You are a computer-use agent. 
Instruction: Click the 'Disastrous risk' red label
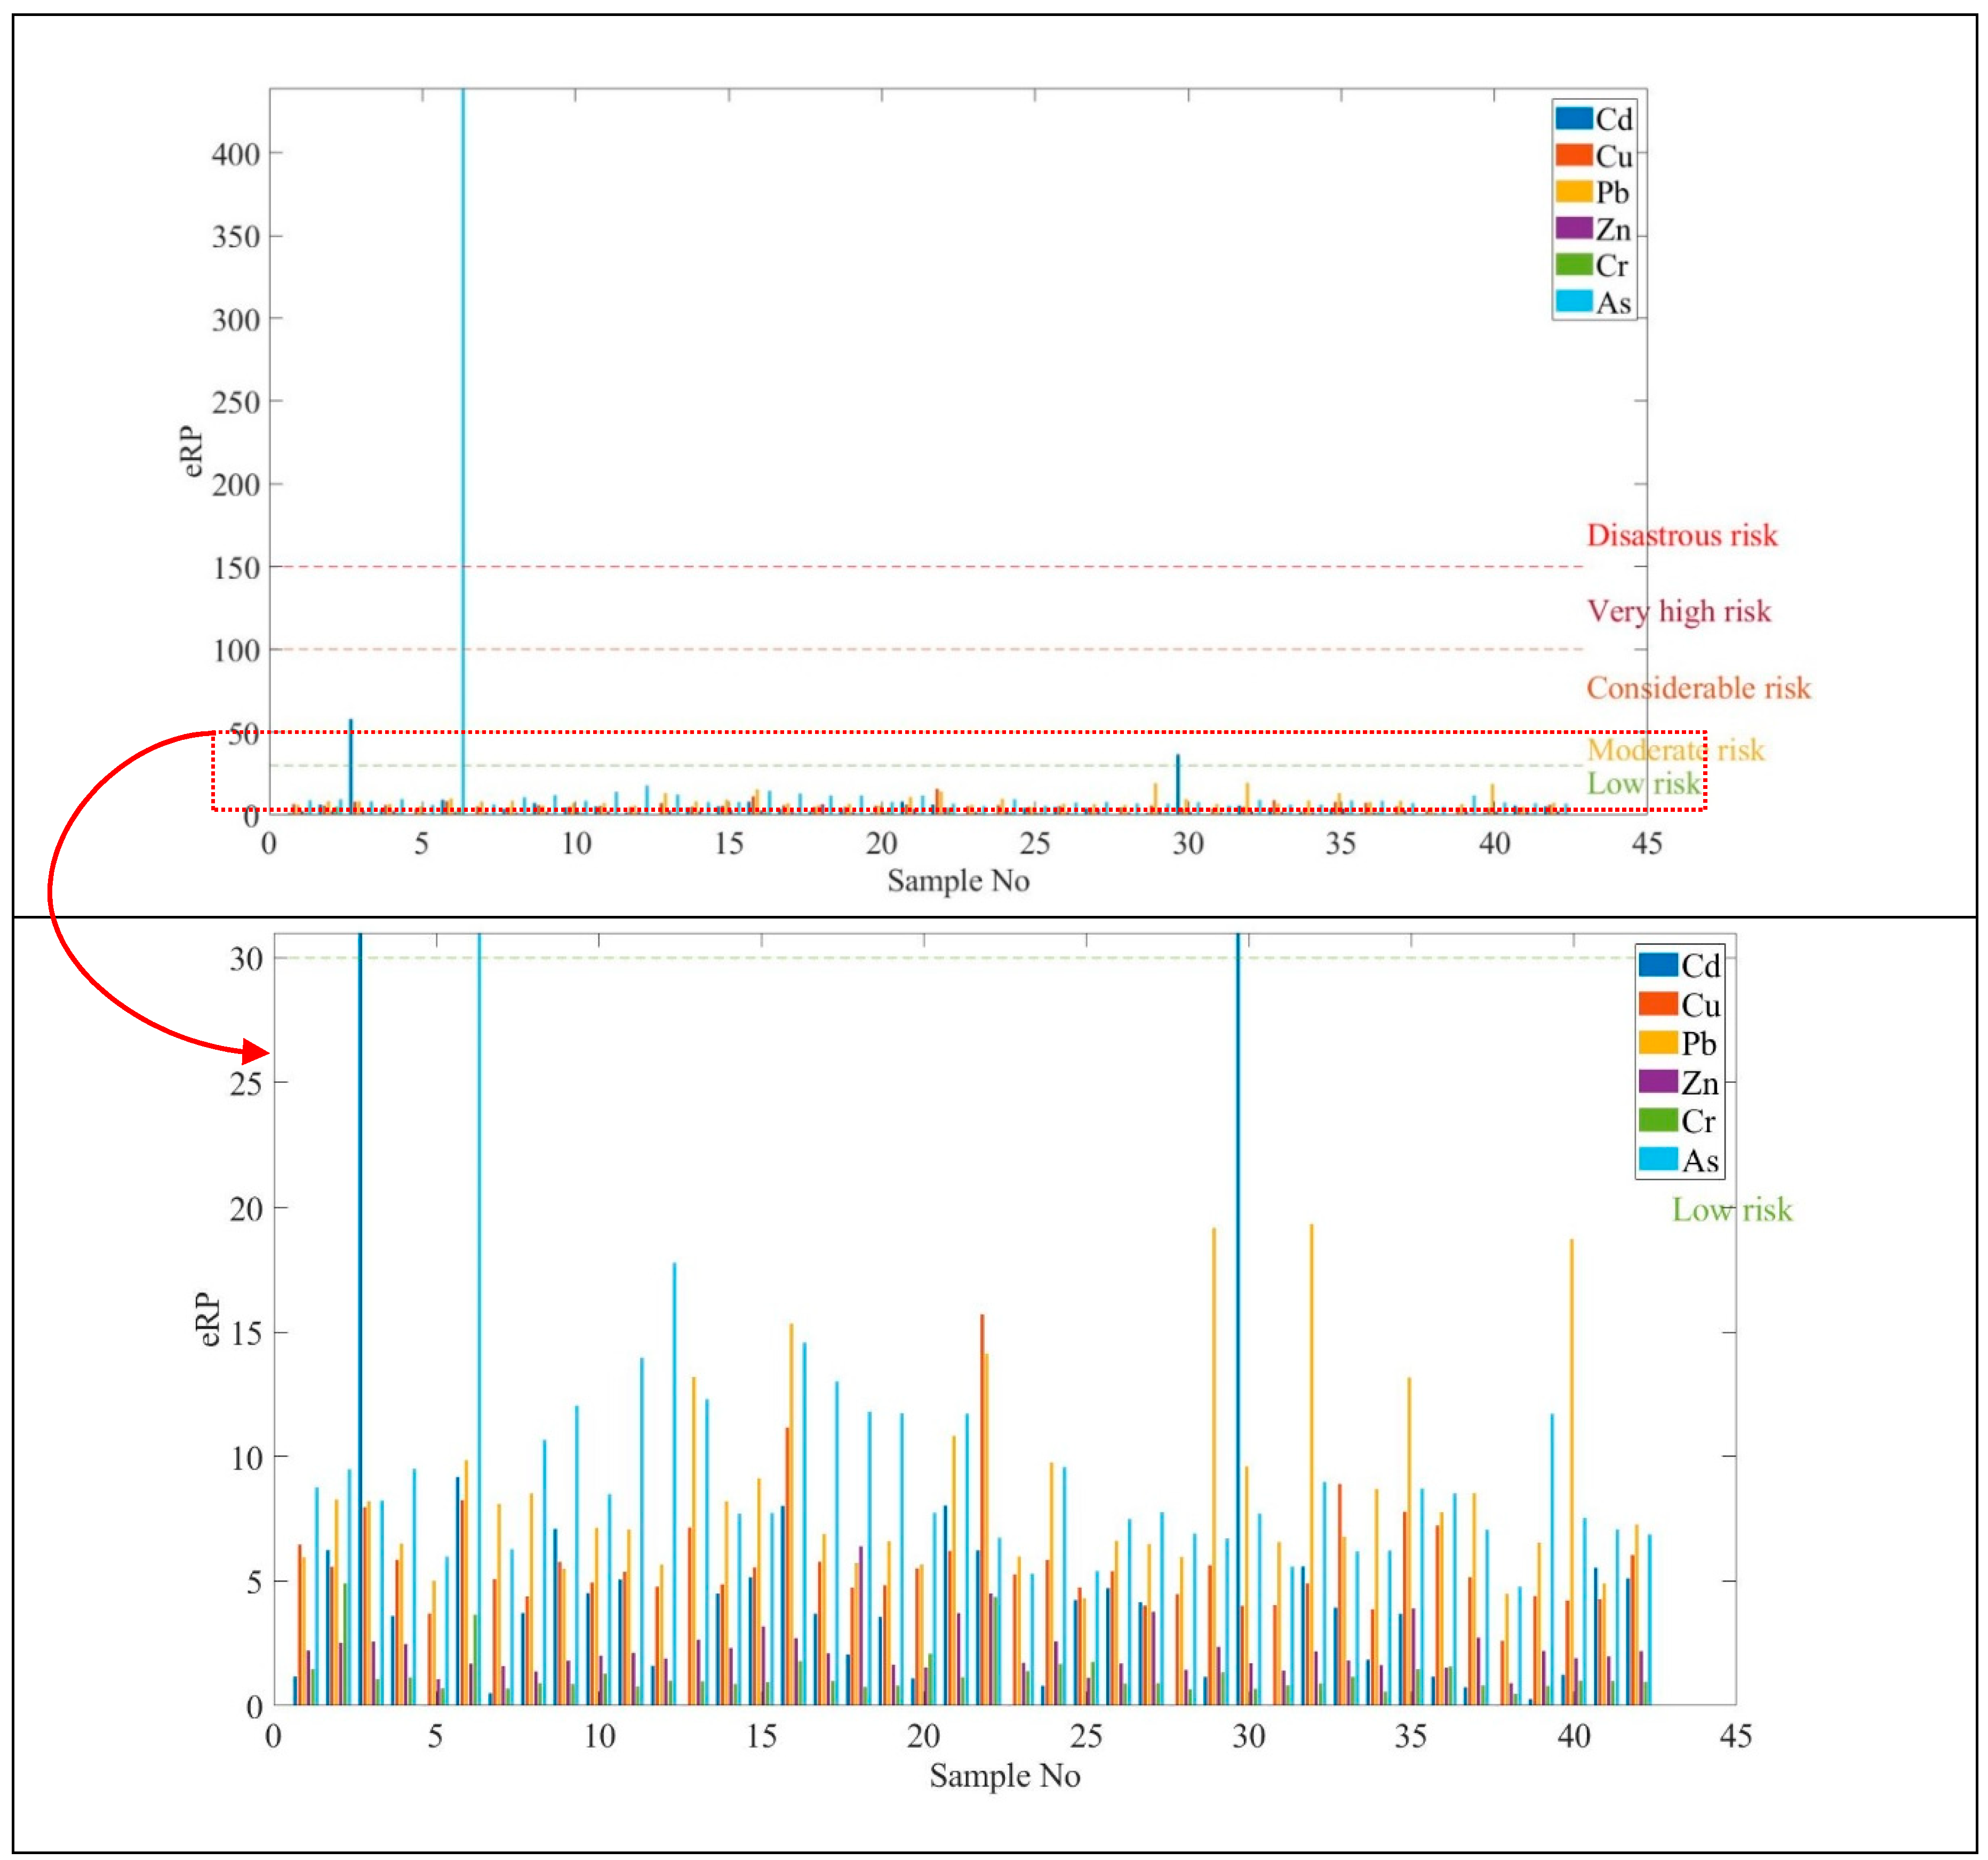coord(1682,535)
